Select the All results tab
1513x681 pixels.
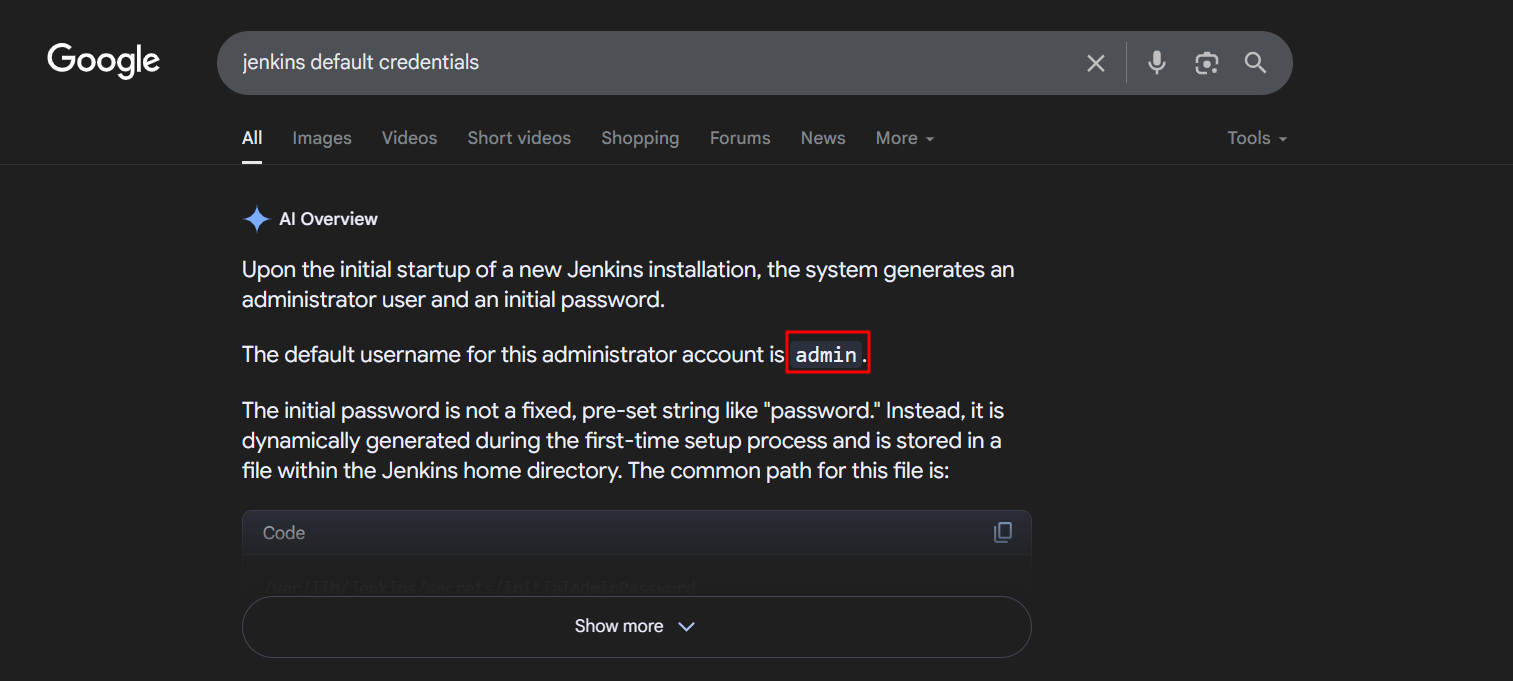click(252, 138)
